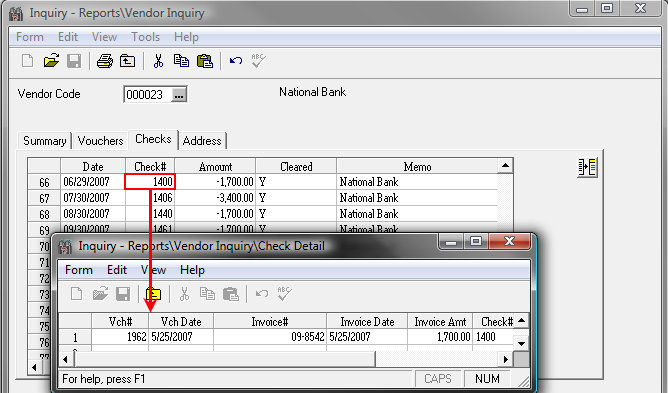Screen dimensions: 668x393
Task: Click the Check Detail grid scroll-down arrow
Action: click(x=521, y=343)
